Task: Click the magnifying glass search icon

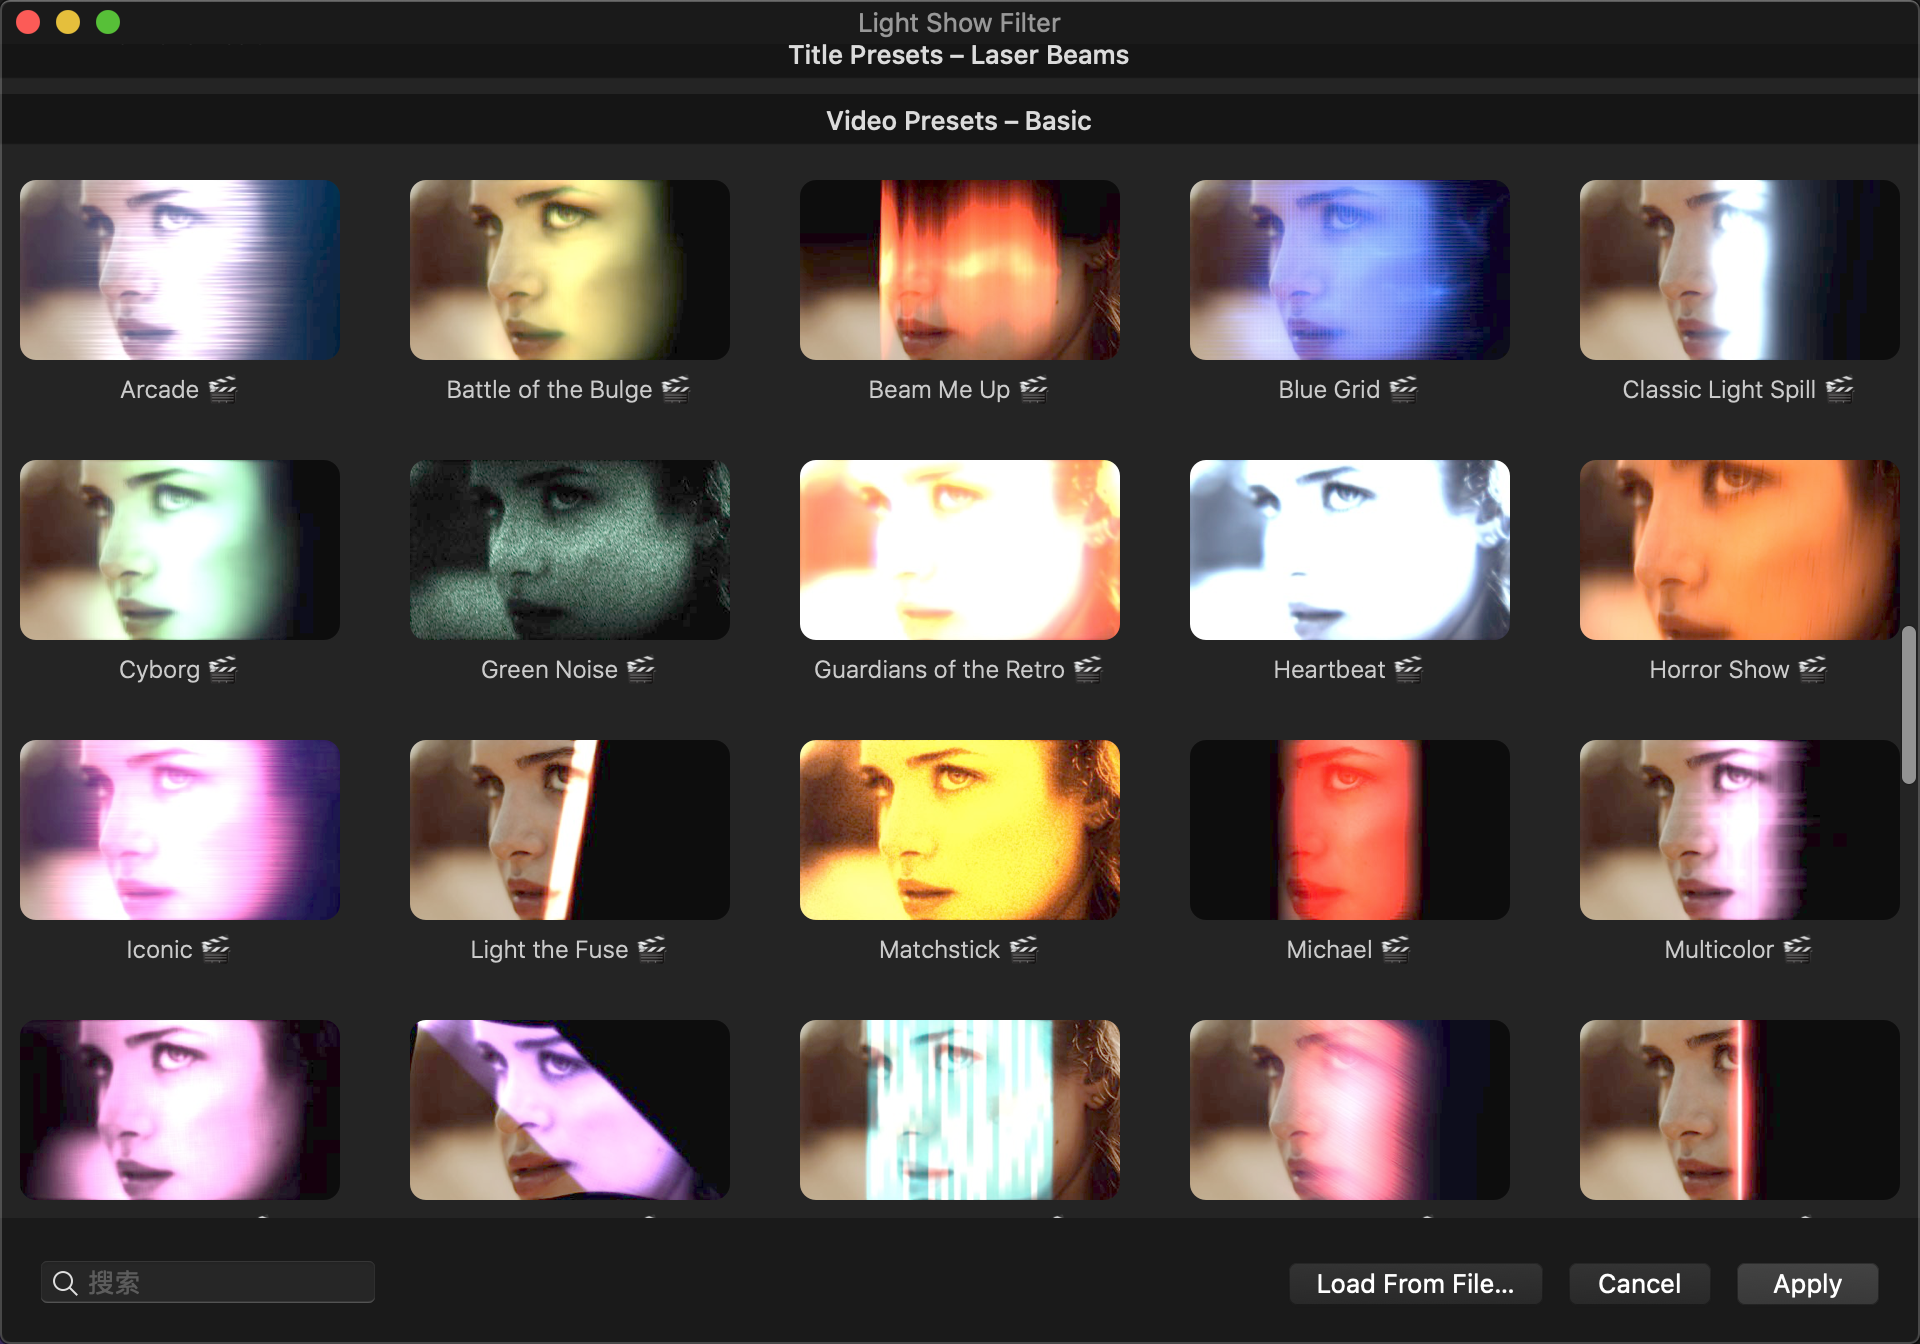Action: pyautogui.click(x=65, y=1283)
